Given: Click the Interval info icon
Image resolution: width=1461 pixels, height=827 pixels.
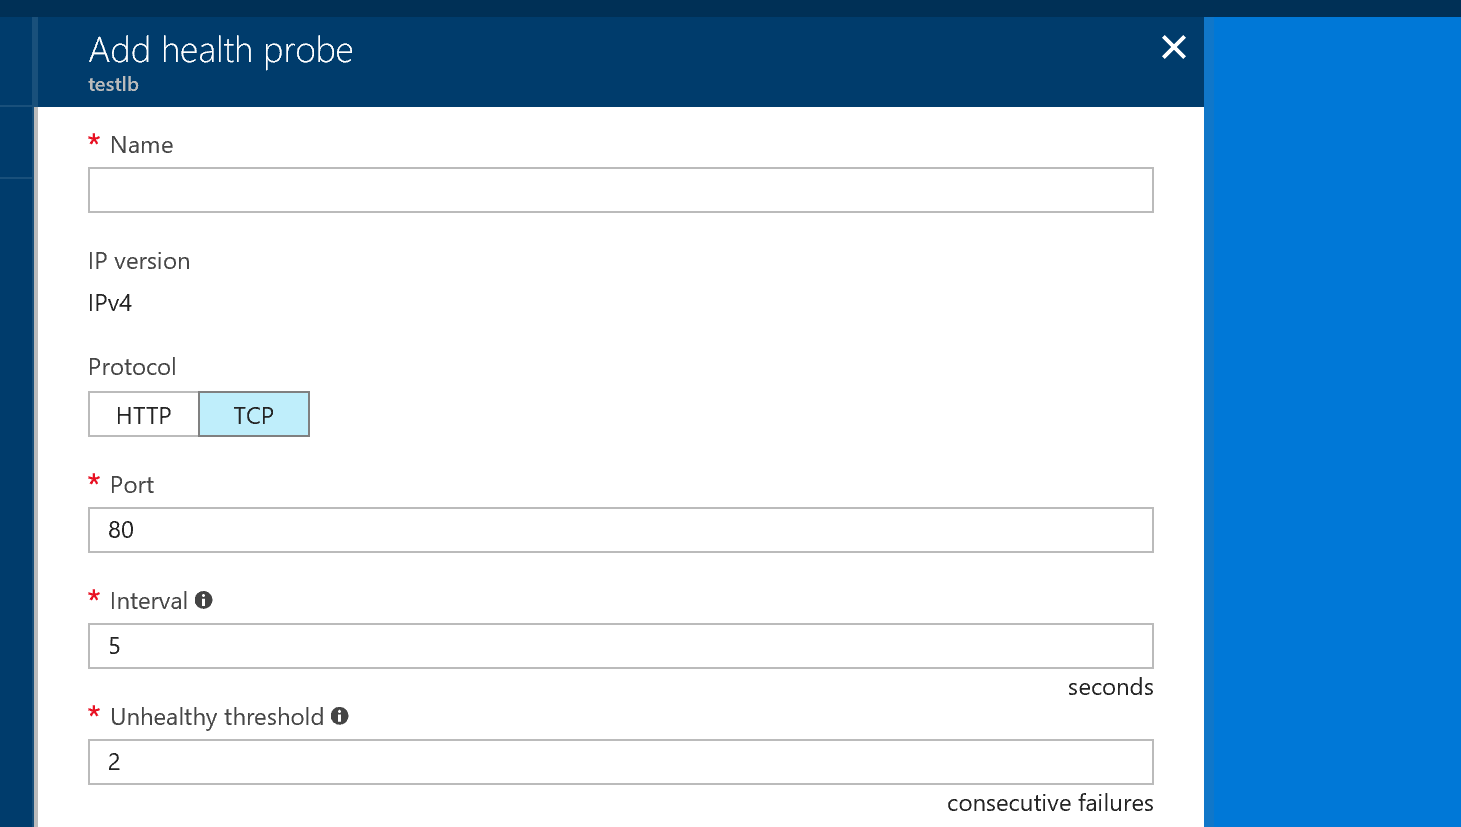Looking at the screenshot, I should pos(205,600).
